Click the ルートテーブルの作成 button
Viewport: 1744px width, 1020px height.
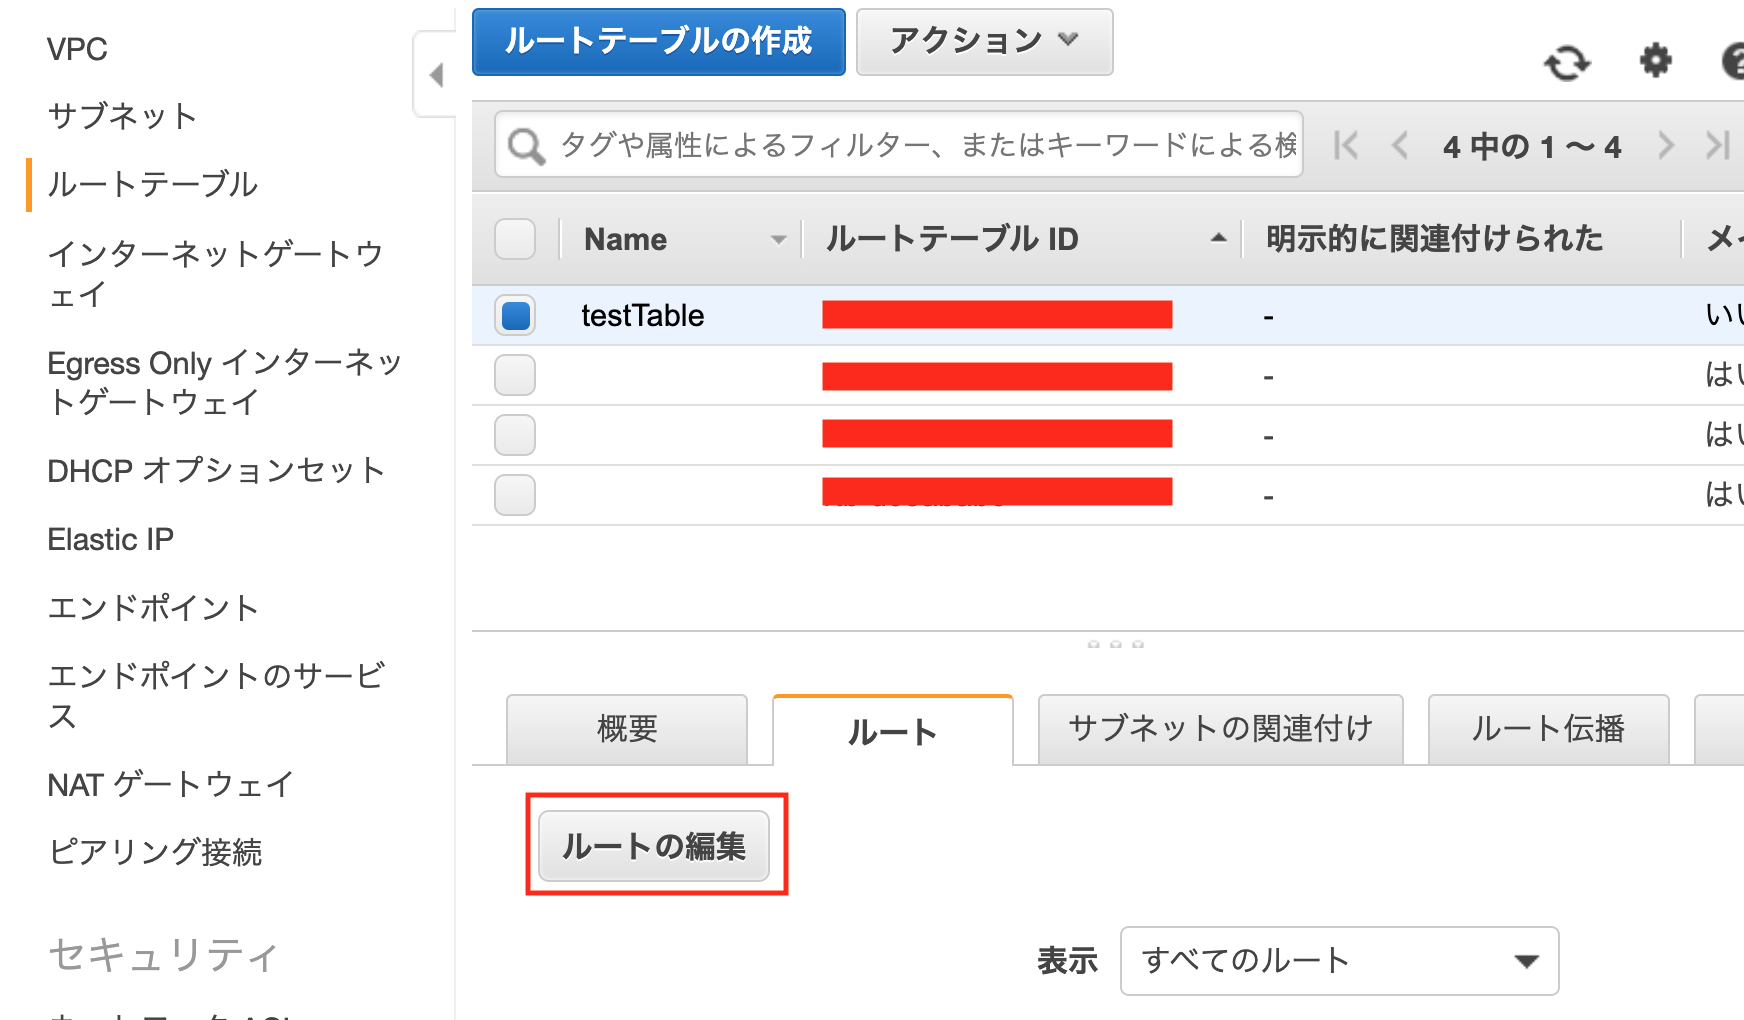(x=658, y=41)
